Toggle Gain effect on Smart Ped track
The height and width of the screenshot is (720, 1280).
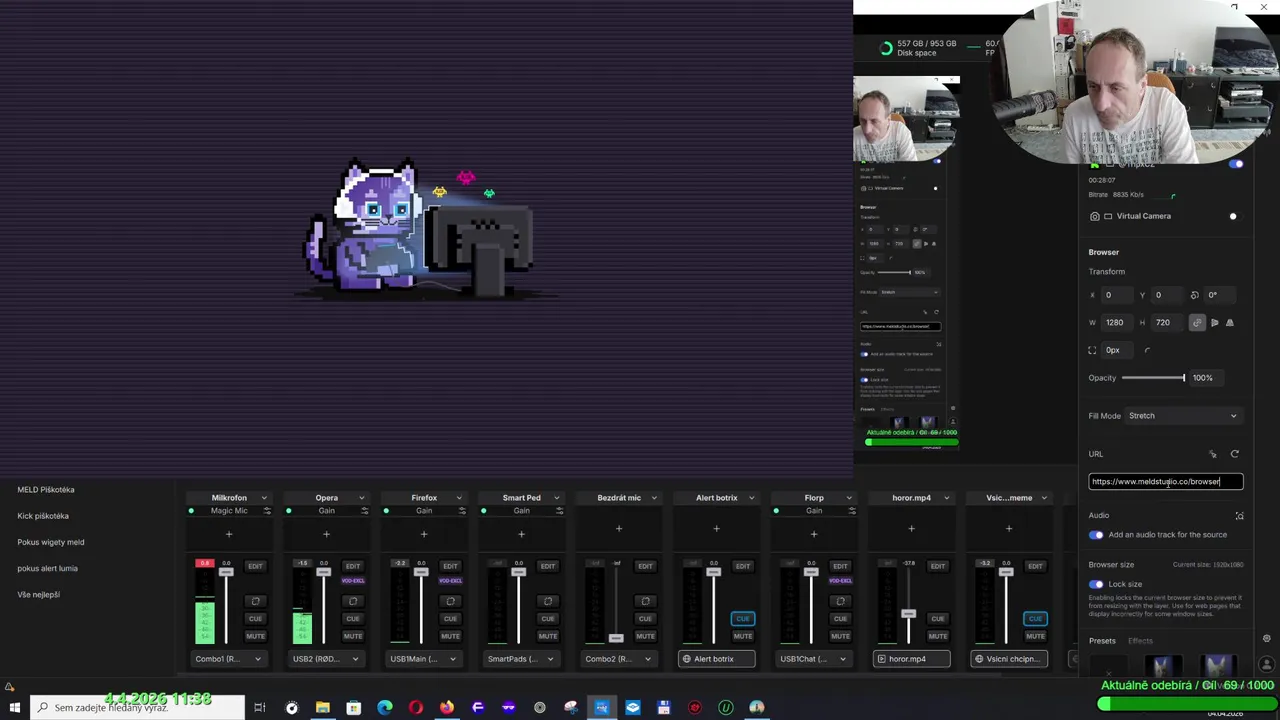tap(483, 511)
